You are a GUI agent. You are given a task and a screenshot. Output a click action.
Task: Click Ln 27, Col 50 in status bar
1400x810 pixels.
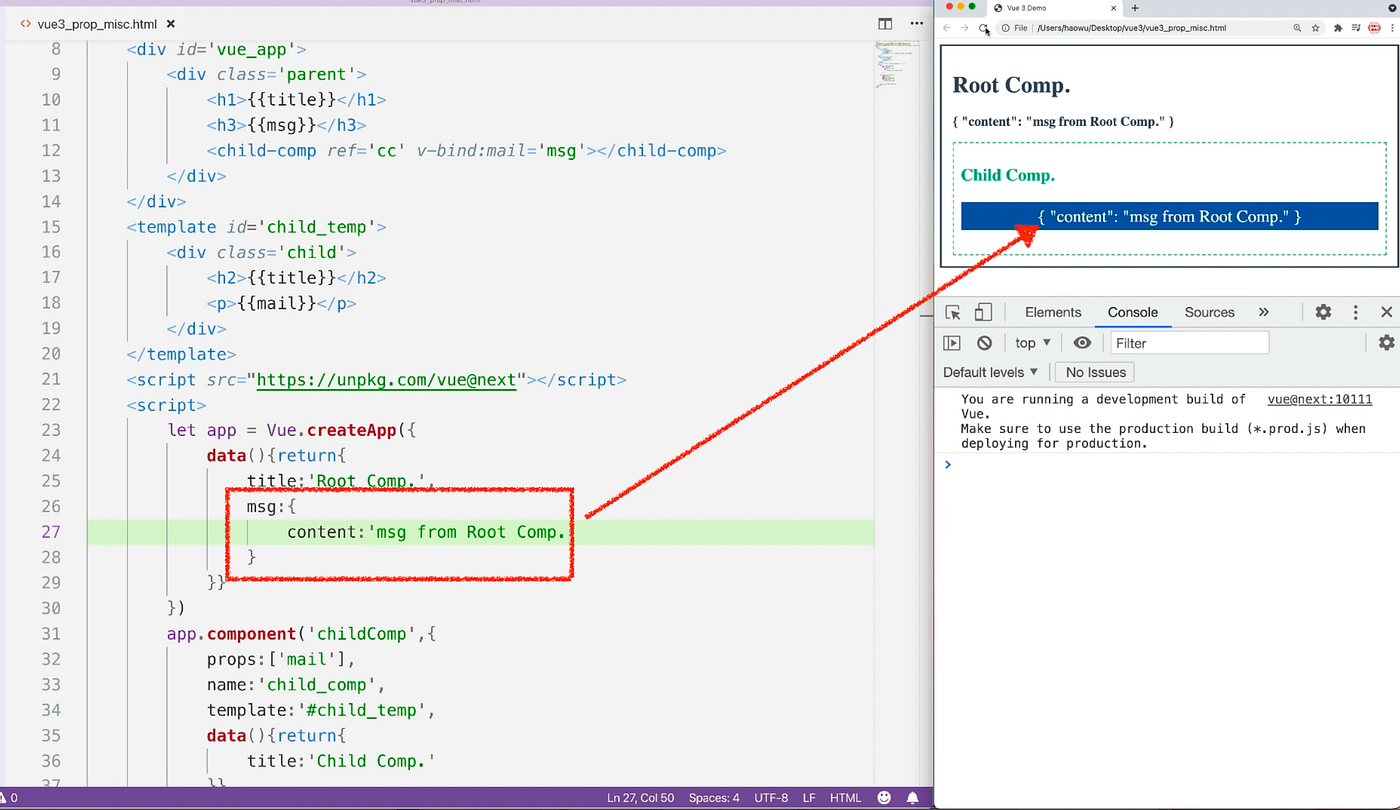pos(640,798)
